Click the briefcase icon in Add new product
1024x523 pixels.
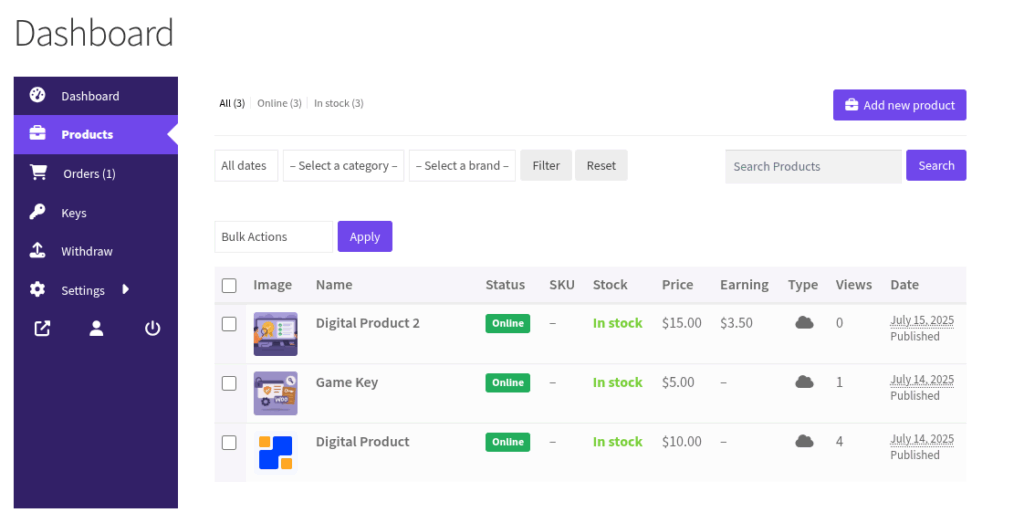coord(851,104)
